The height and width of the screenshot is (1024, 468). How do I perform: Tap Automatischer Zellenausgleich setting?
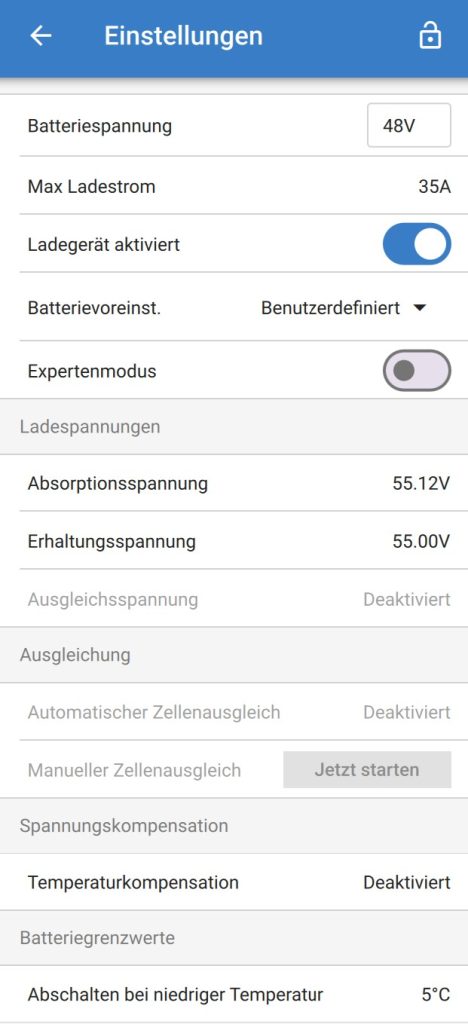[x=234, y=712]
